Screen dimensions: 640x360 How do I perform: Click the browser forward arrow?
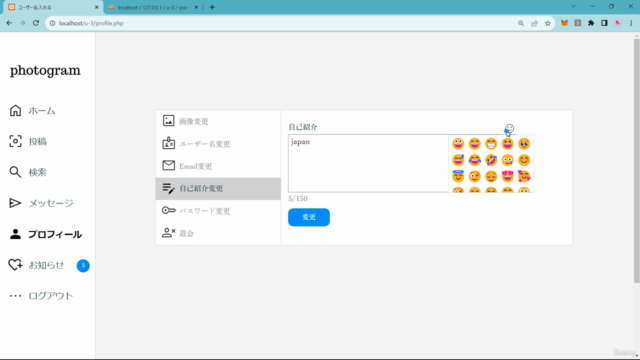pos(22,23)
